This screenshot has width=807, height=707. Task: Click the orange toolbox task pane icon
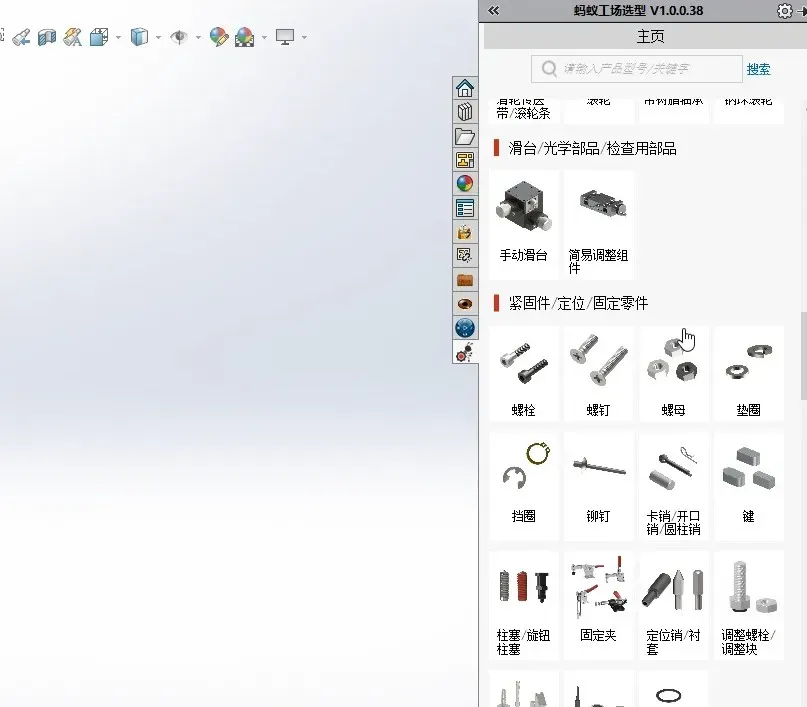coord(465,232)
